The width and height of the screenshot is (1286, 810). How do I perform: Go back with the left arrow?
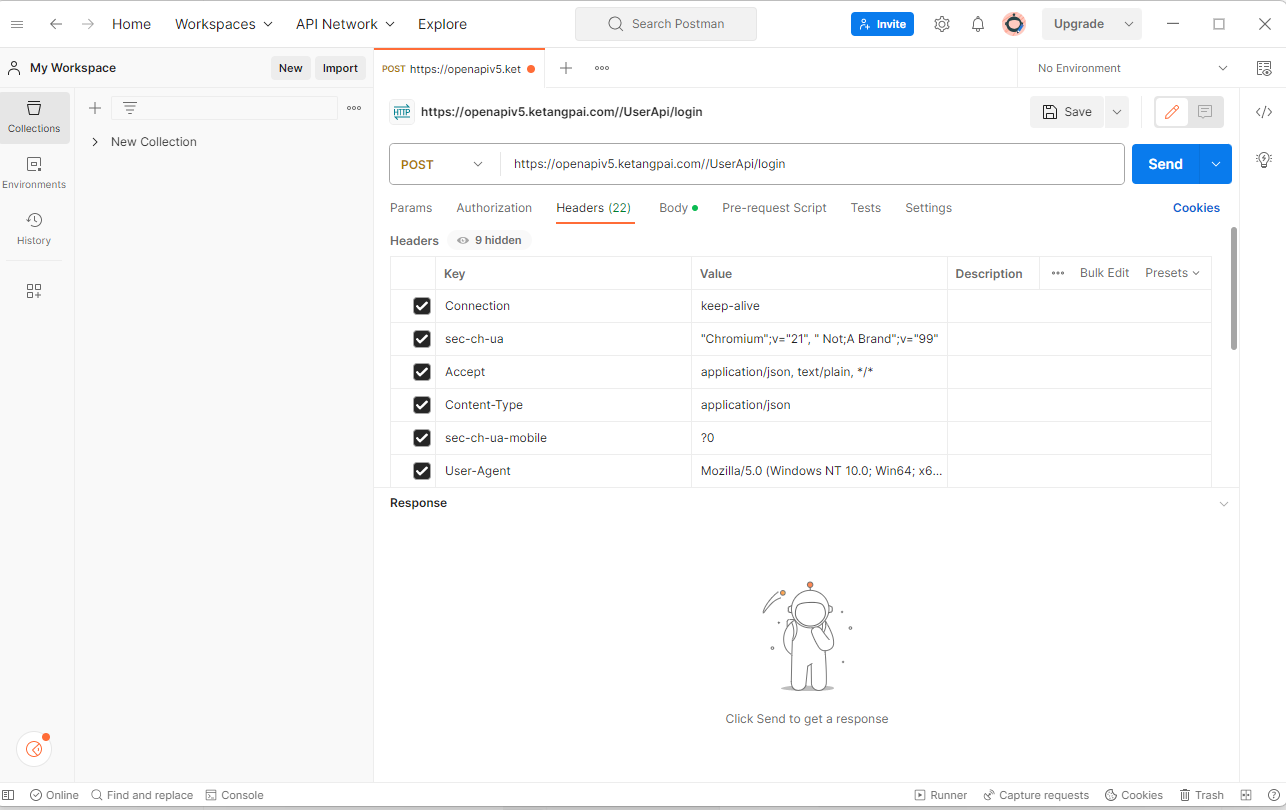click(x=56, y=24)
